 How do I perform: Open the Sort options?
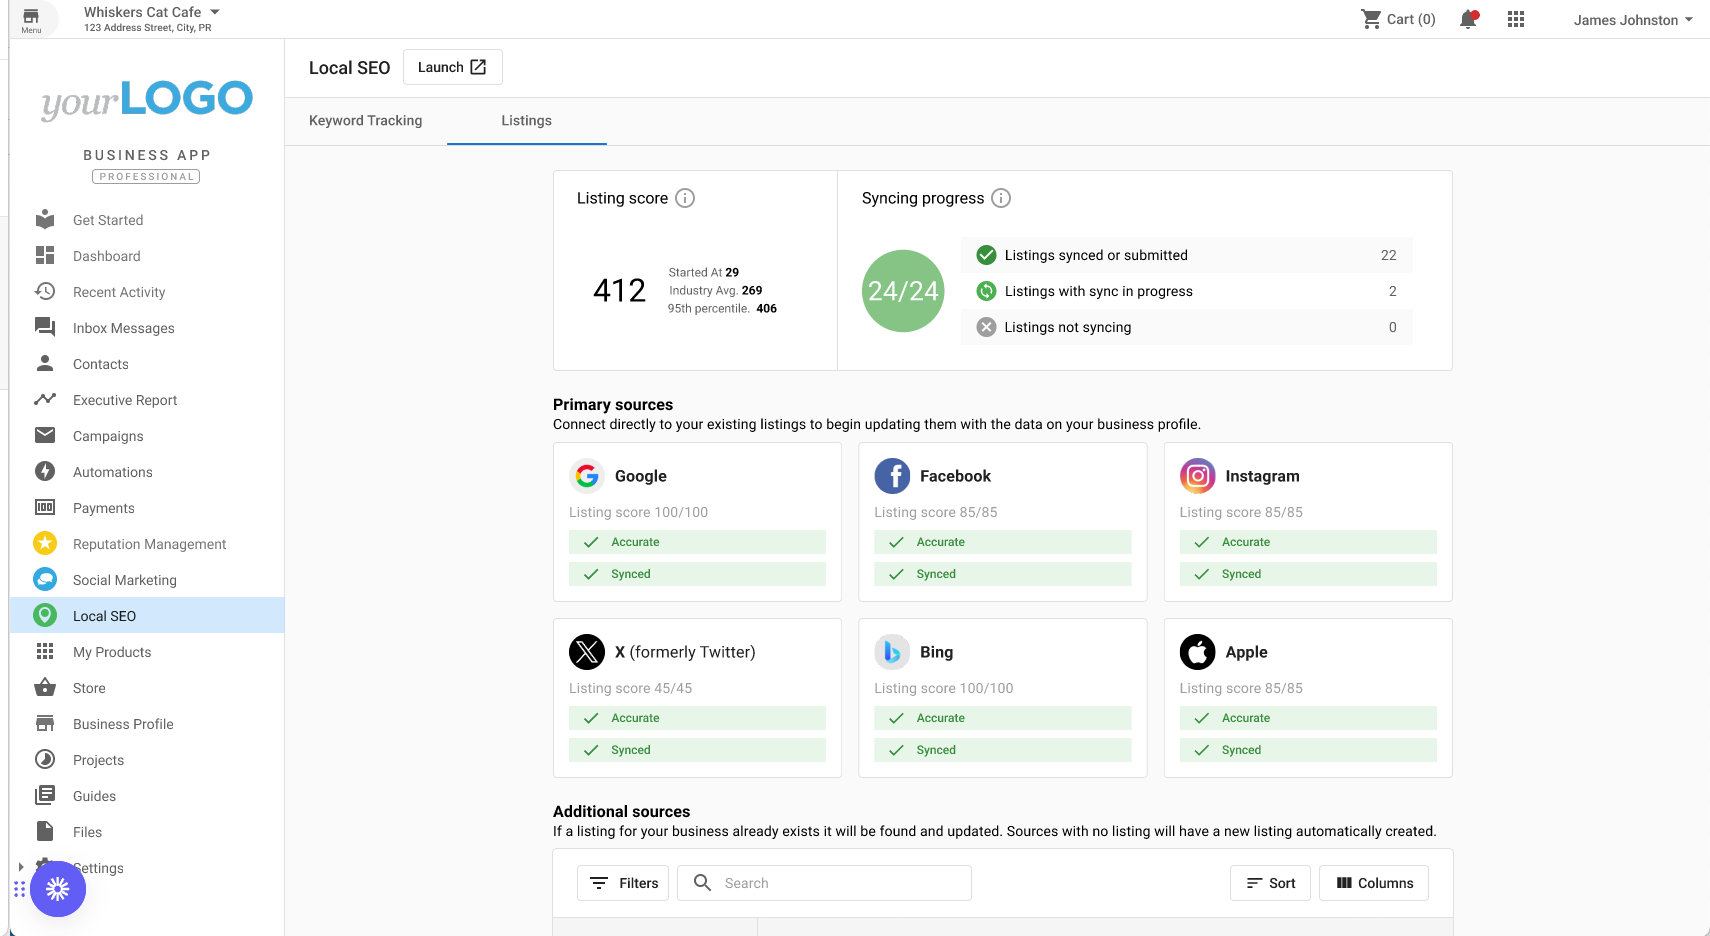click(1270, 883)
